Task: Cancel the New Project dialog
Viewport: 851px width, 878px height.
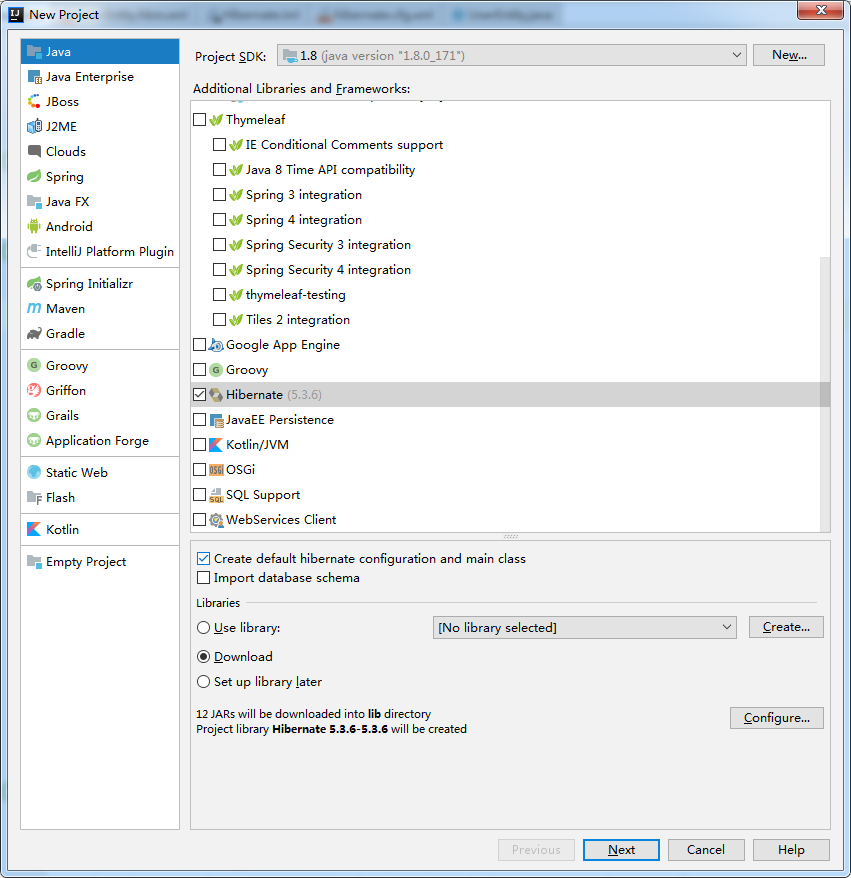Action: tap(706, 849)
